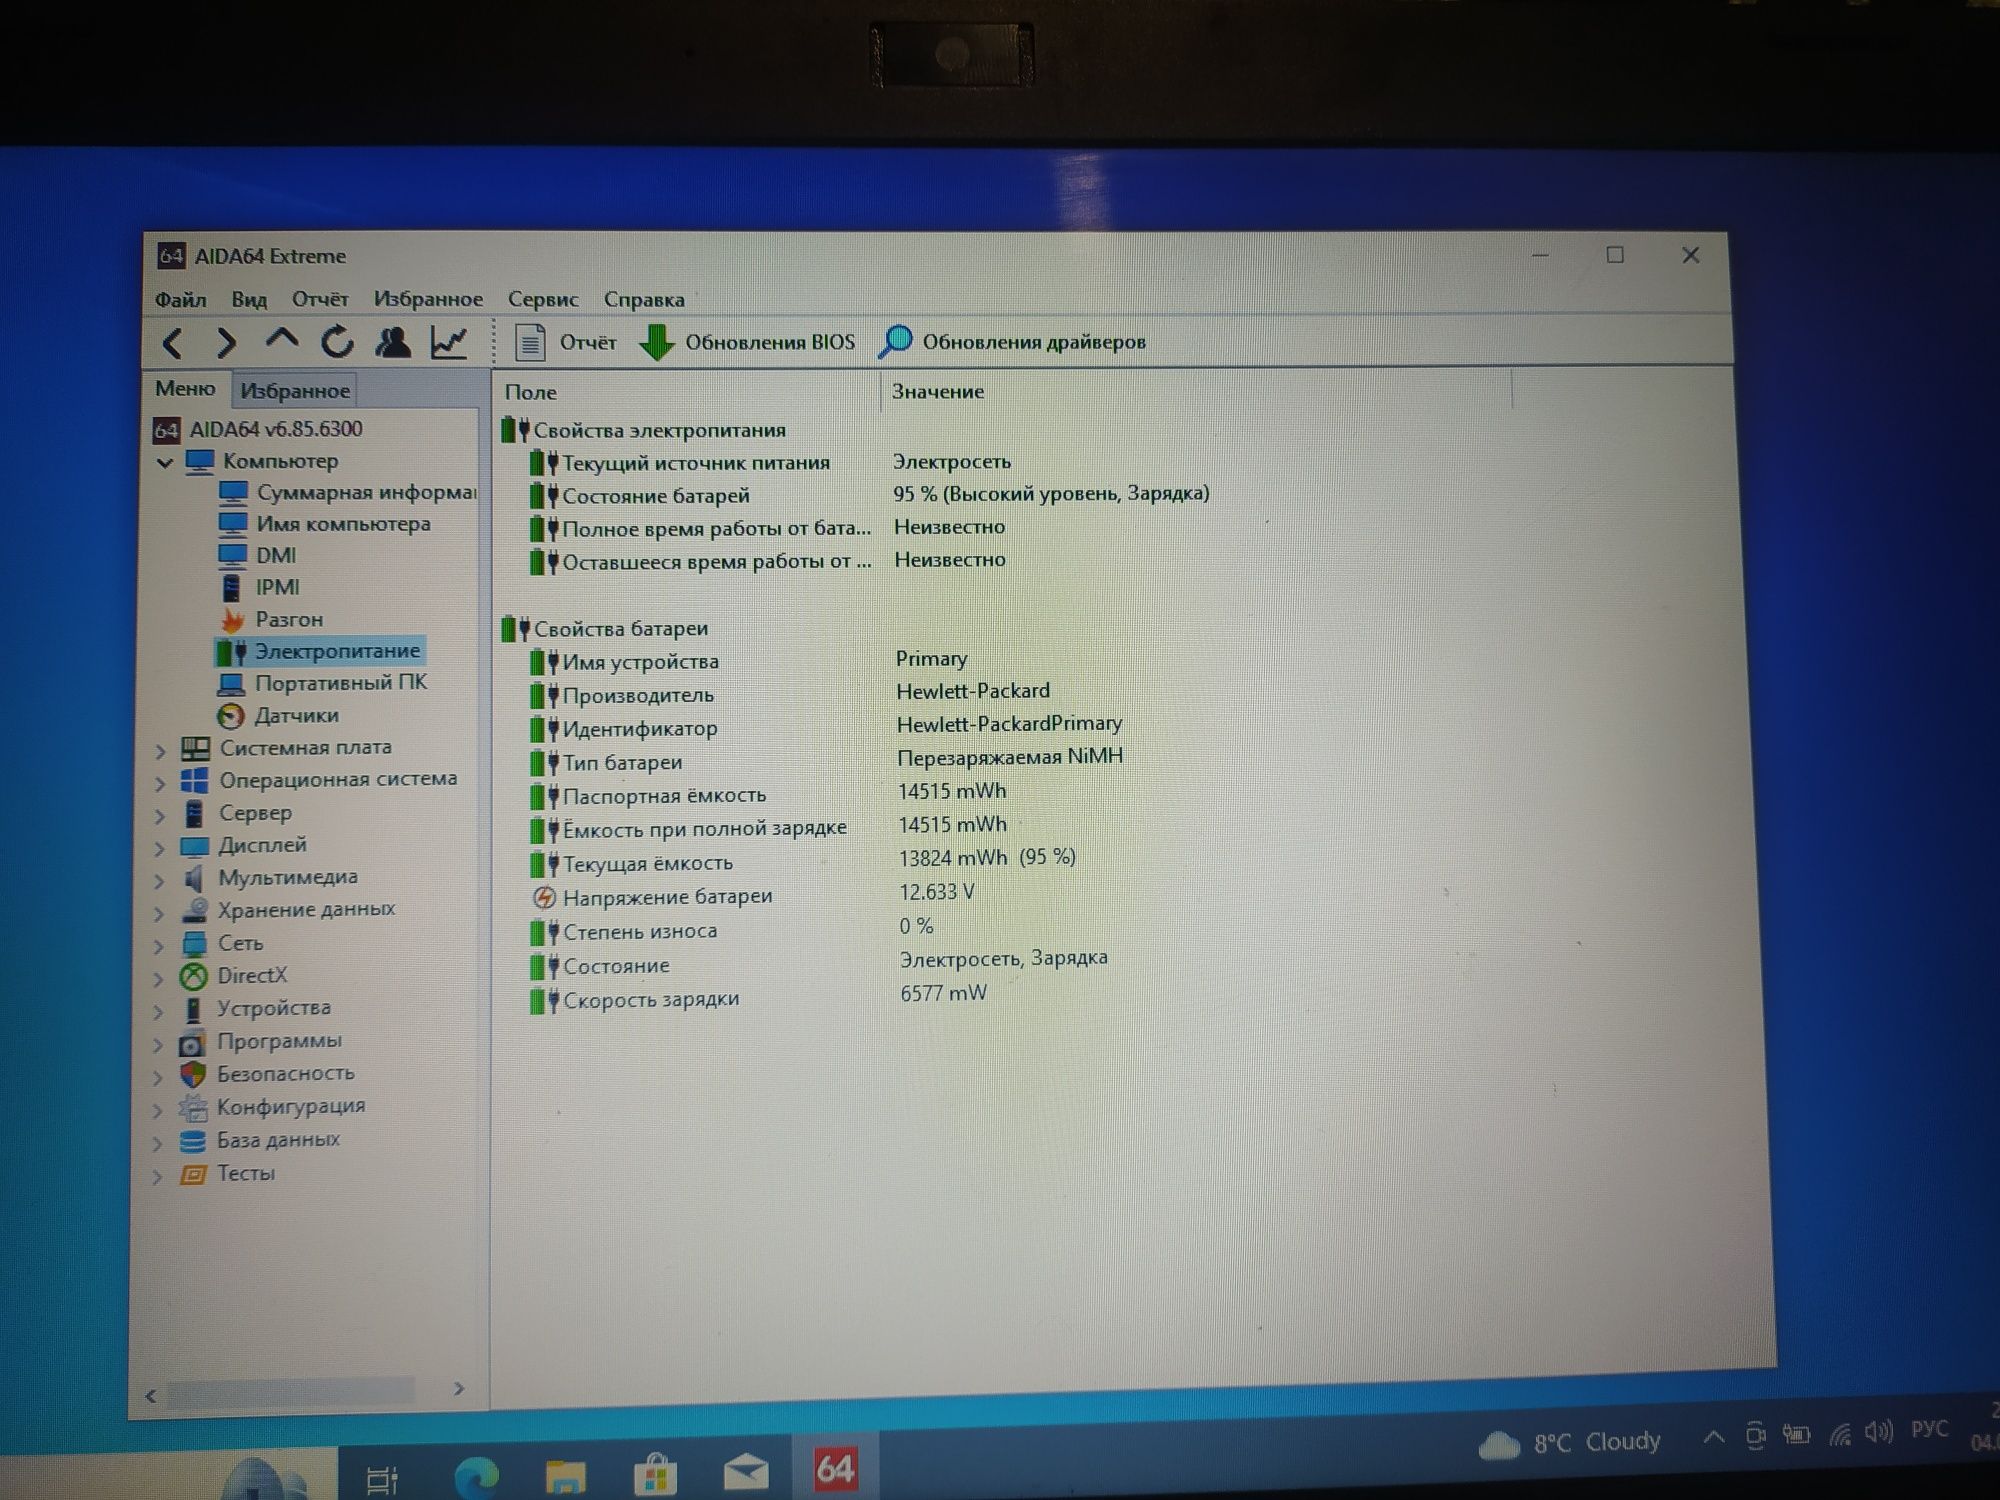Image resolution: width=2000 pixels, height=1500 pixels.
Task: Click the Безопасность shield icon
Action: tap(192, 1075)
